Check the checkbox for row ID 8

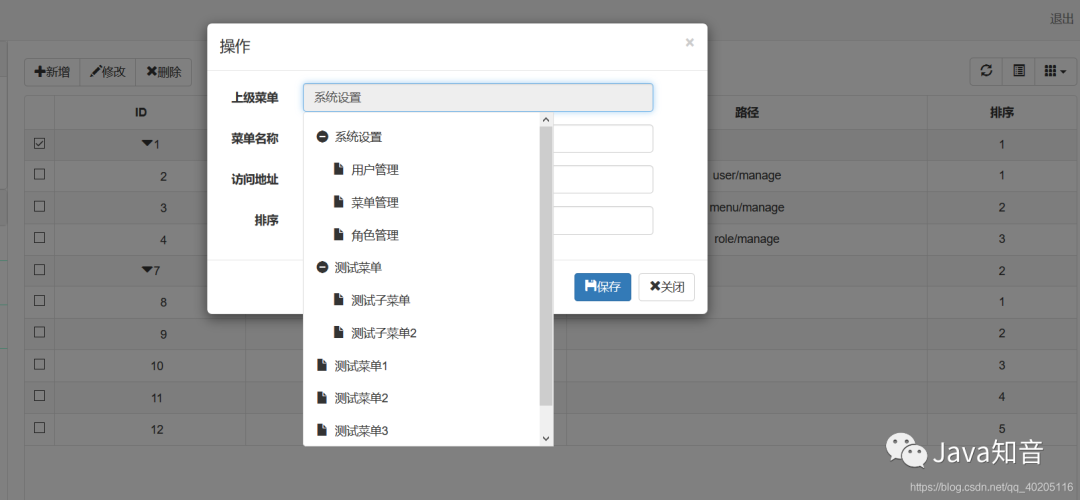tap(39, 300)
